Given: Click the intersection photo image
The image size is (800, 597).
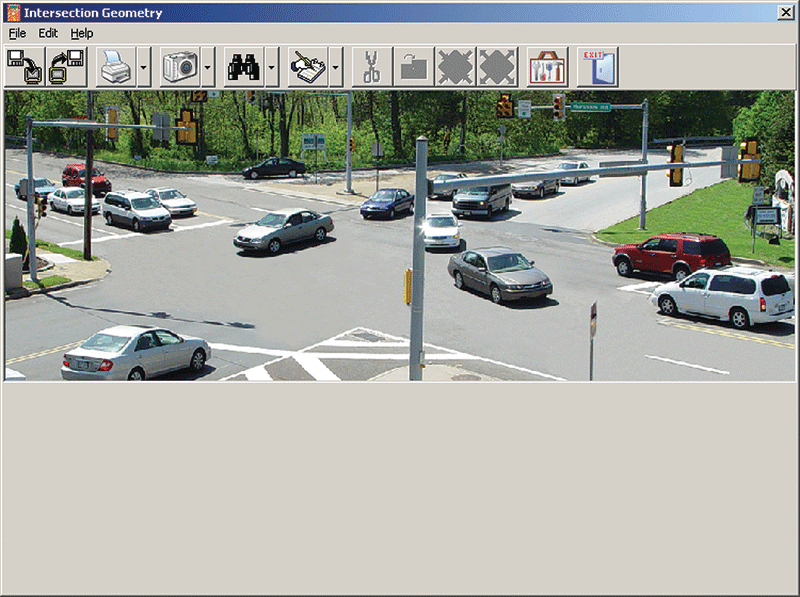Looking at the screenshot, I should (x=399, y=236).
